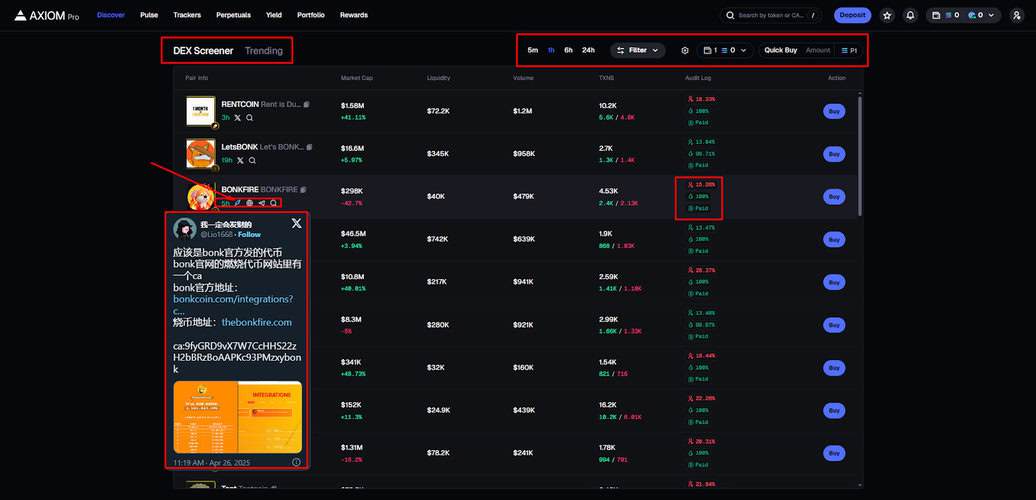
Task: Click BONKFIRE's search magnifier icon
Action: (x=274, y=203)
